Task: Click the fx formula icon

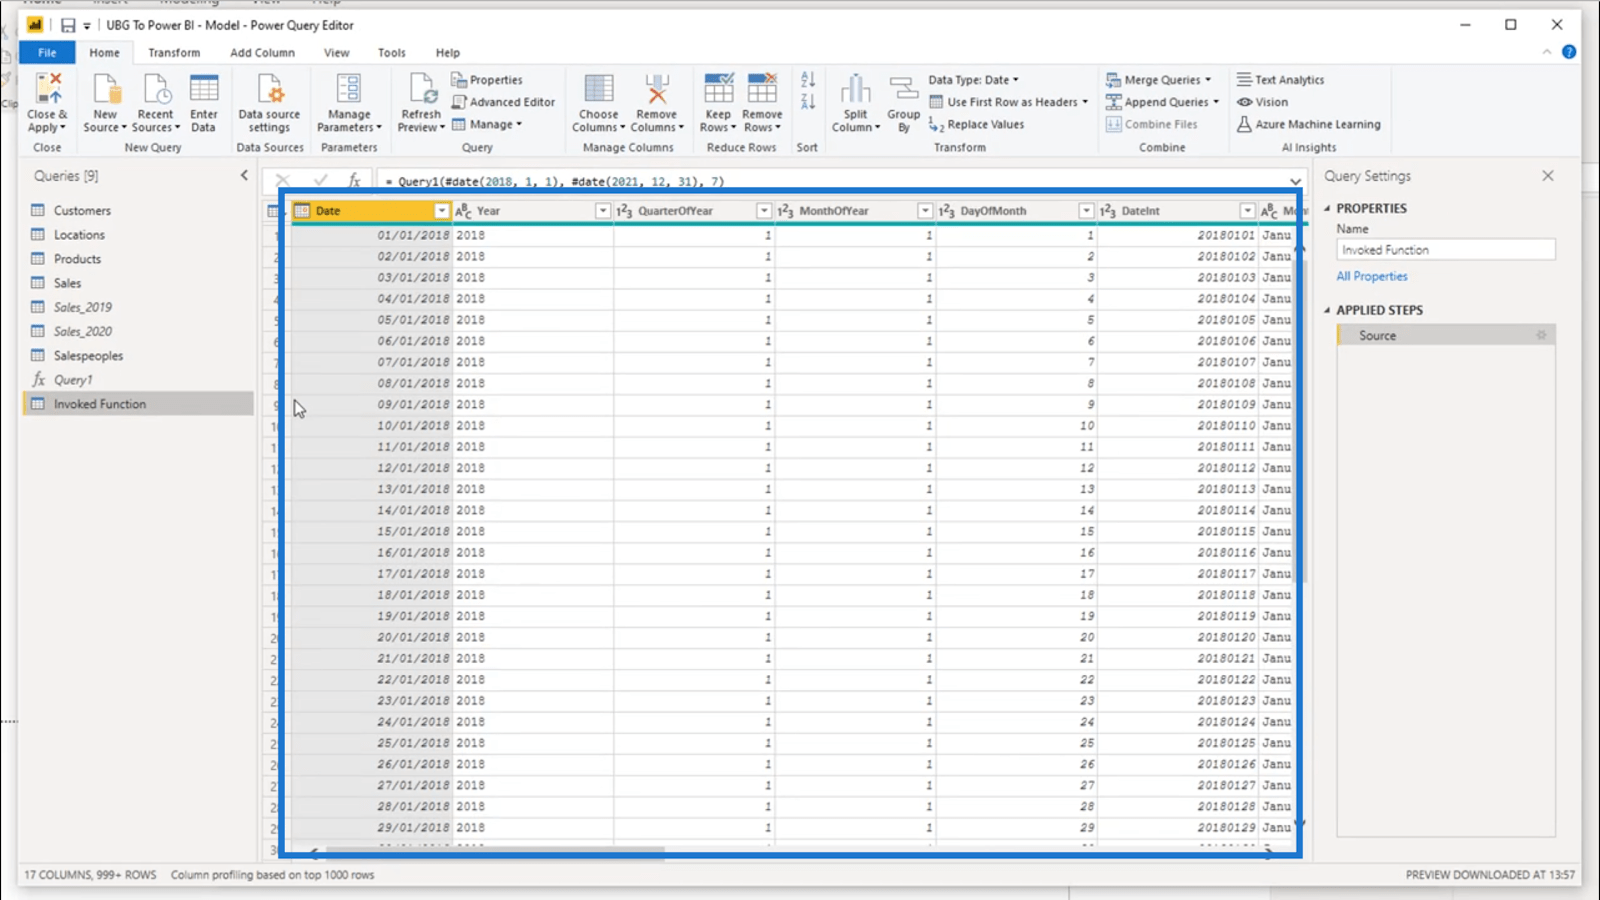Action: [354, 181]
